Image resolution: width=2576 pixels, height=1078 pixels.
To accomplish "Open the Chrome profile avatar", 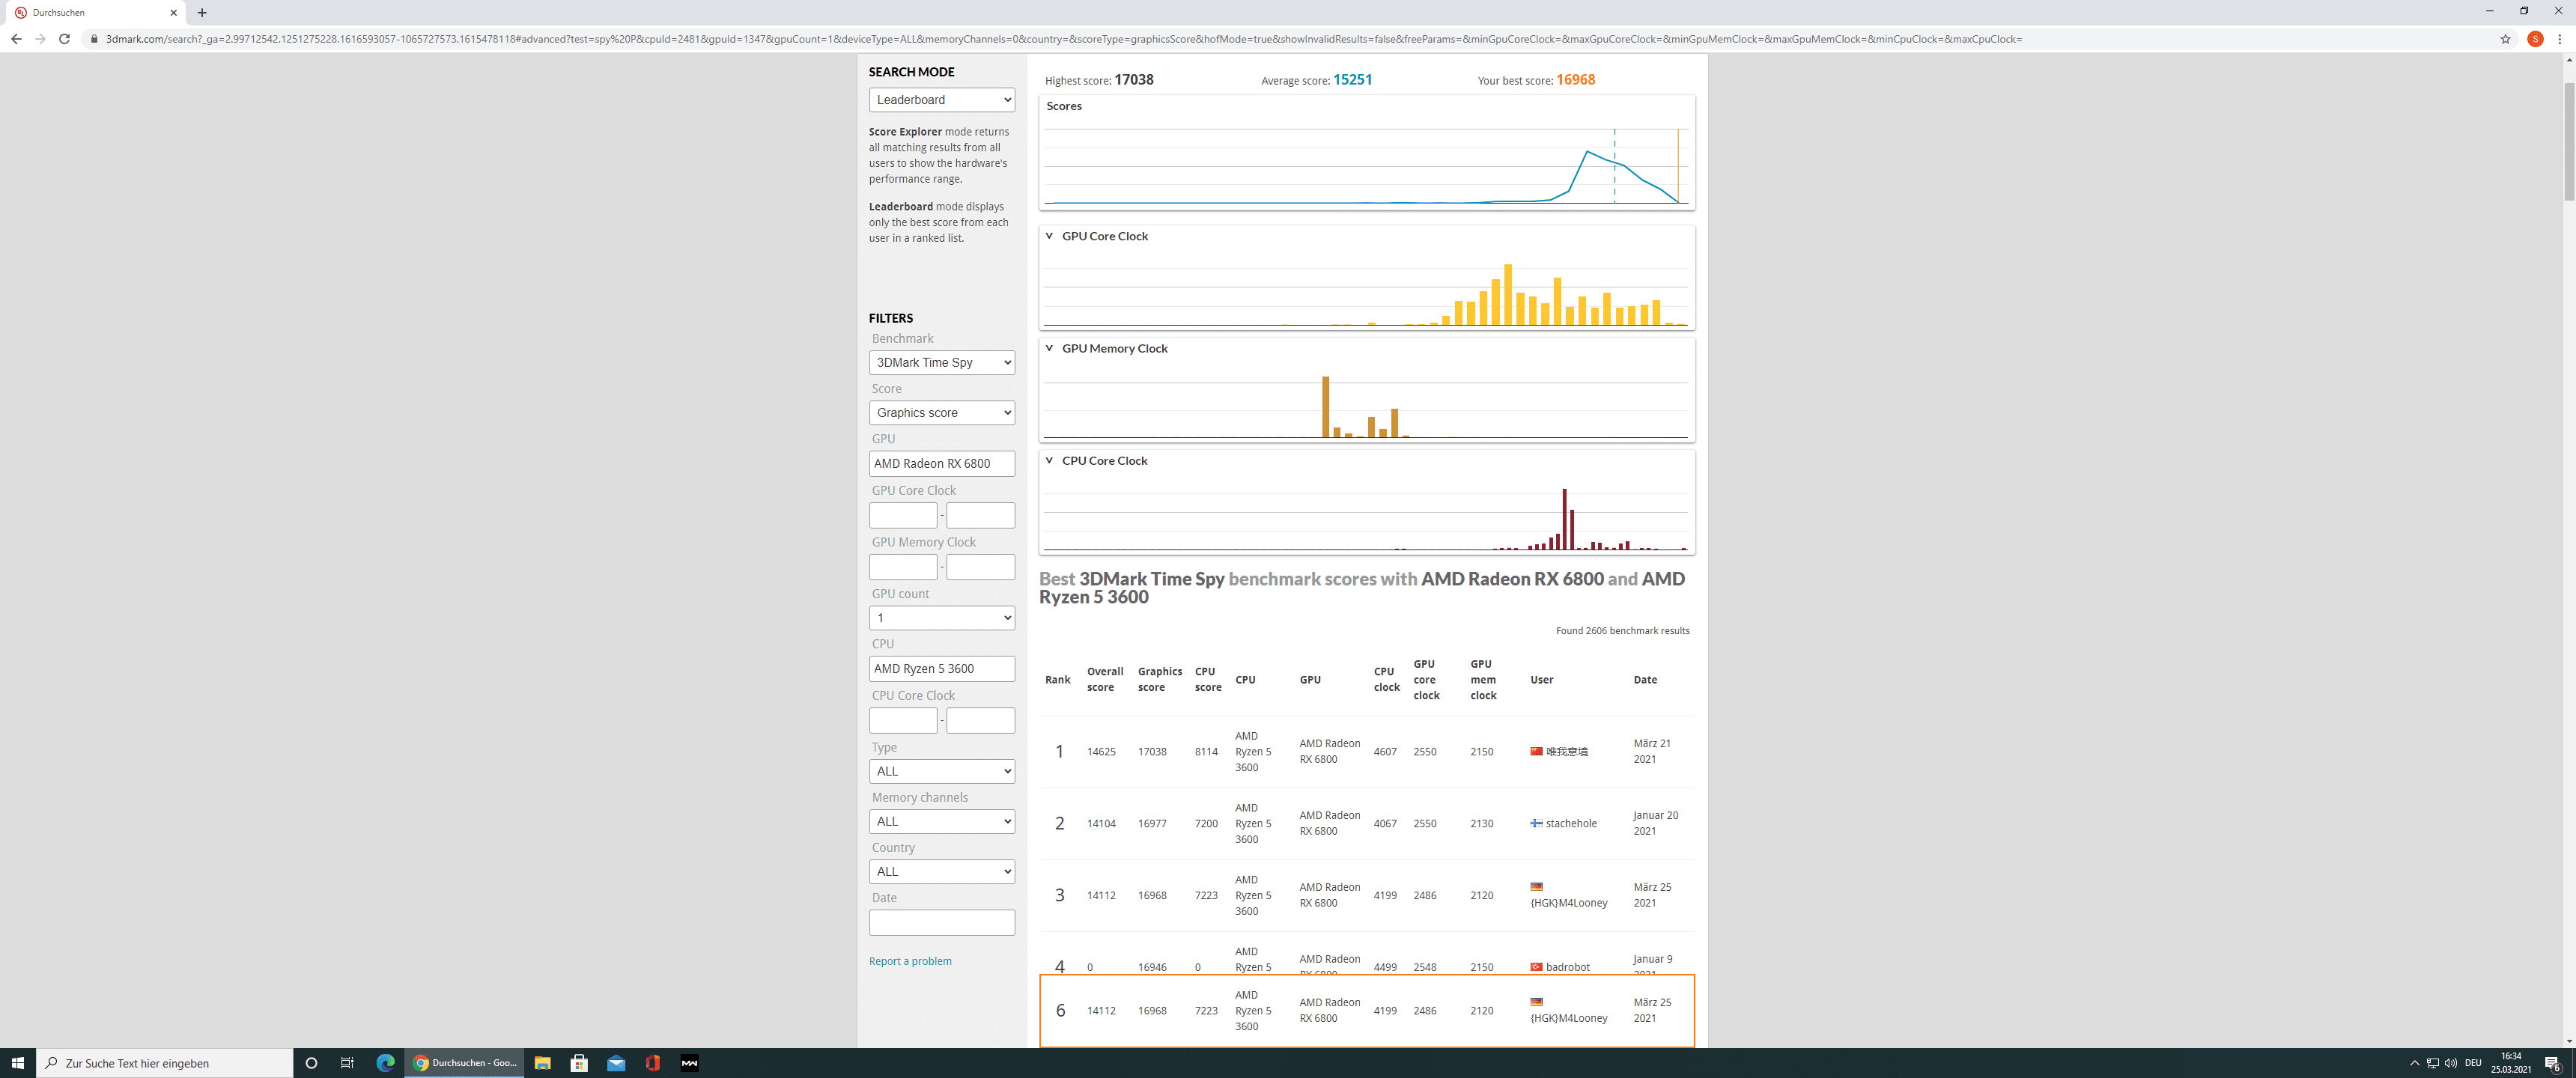I will (x=2535, y=39).
